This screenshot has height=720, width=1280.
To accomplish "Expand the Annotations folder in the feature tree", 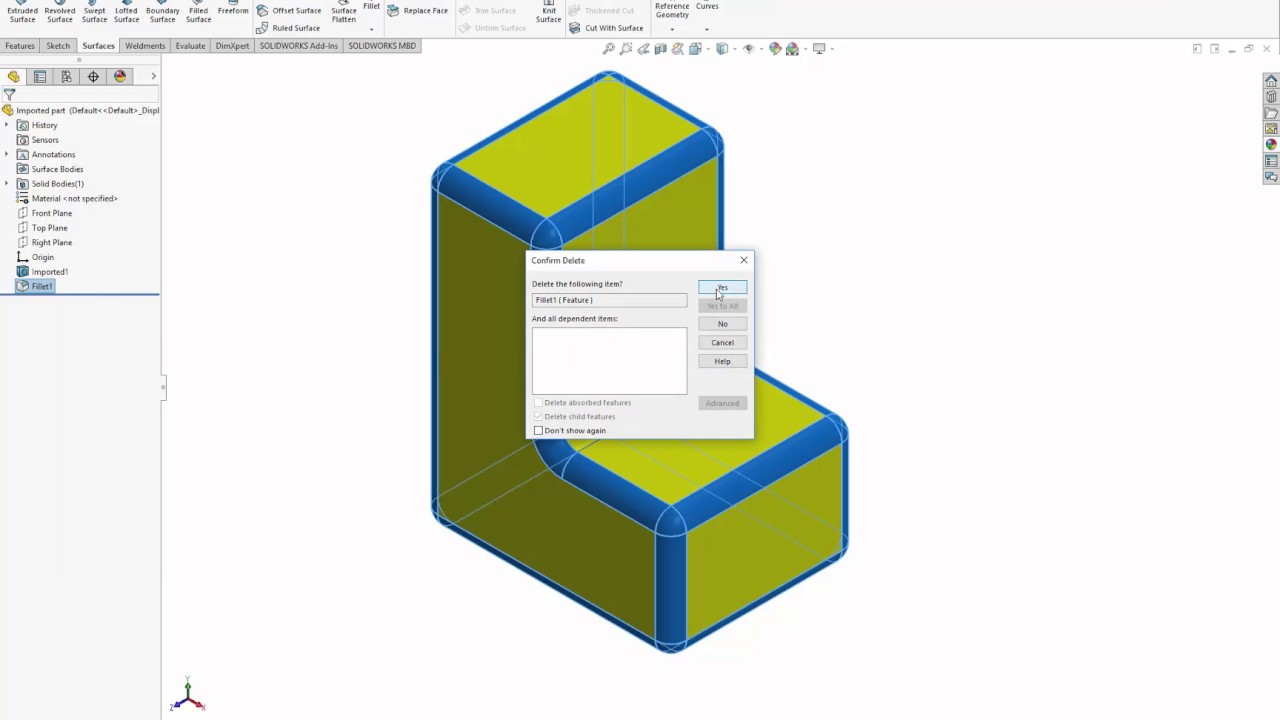I will tap(7, 154).
